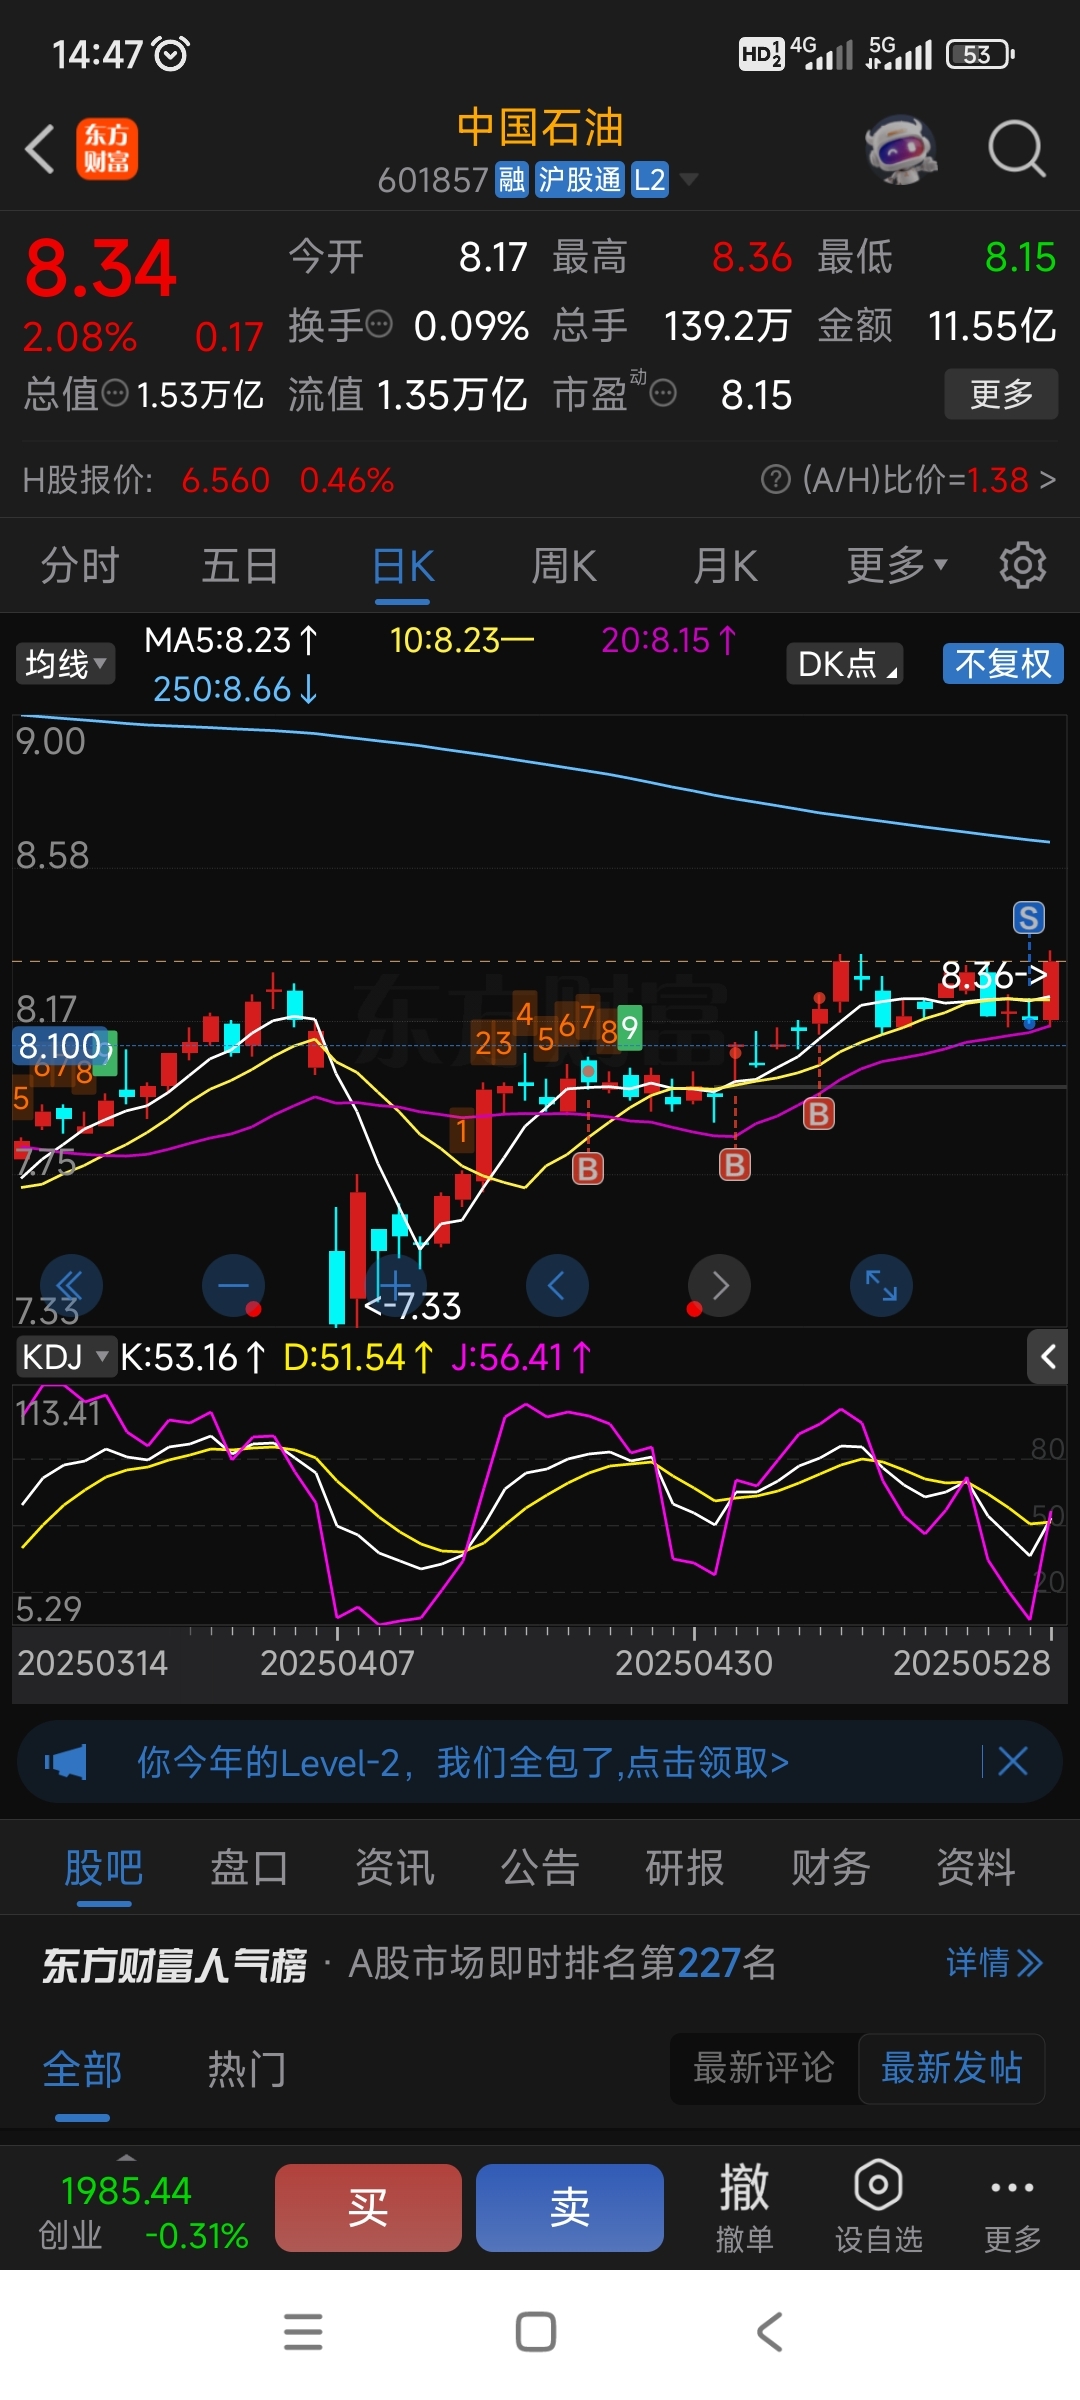Image resolution: width=1080 pixels, height=2400 pixels.
Task: Zoom out chart with minus button
Action: click(x=233, y=1285)
